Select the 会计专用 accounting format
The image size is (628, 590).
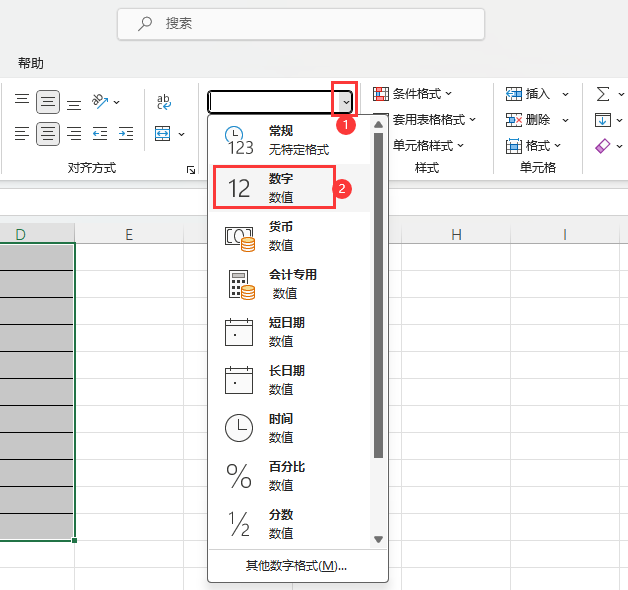[291, 284]
